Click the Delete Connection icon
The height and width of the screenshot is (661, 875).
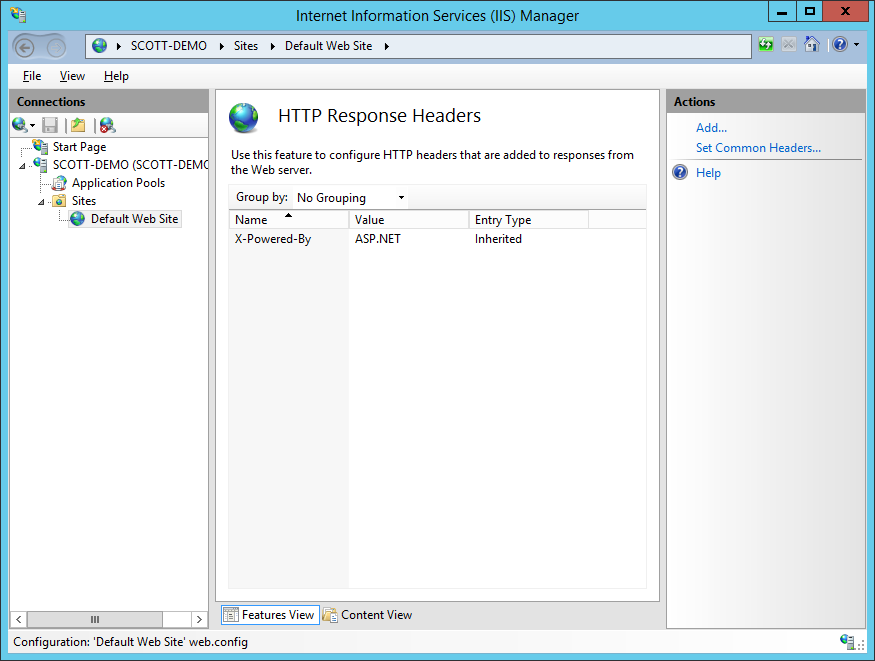coord(107,126)
